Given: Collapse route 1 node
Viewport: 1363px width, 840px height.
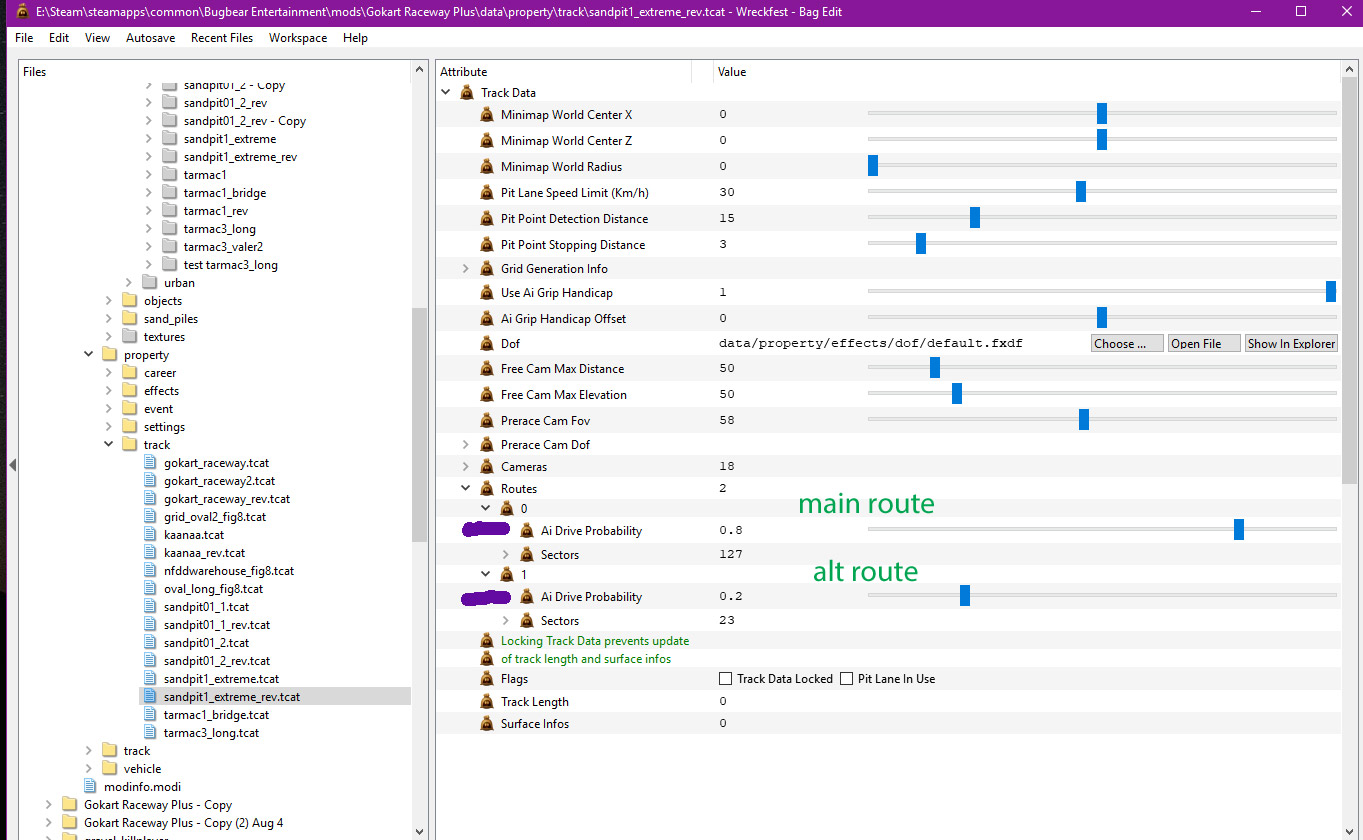Looking at the screenshot, I should coord(485,575).
